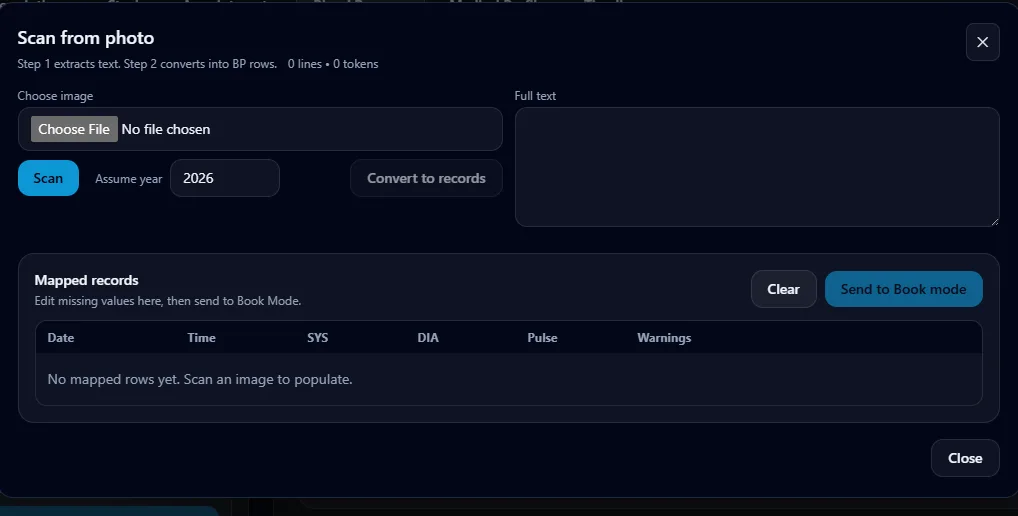Image resolution: width=1018 pixels, height=516 pixels.
Task: Select the Time column header
Action: click(x=201, y=338)
